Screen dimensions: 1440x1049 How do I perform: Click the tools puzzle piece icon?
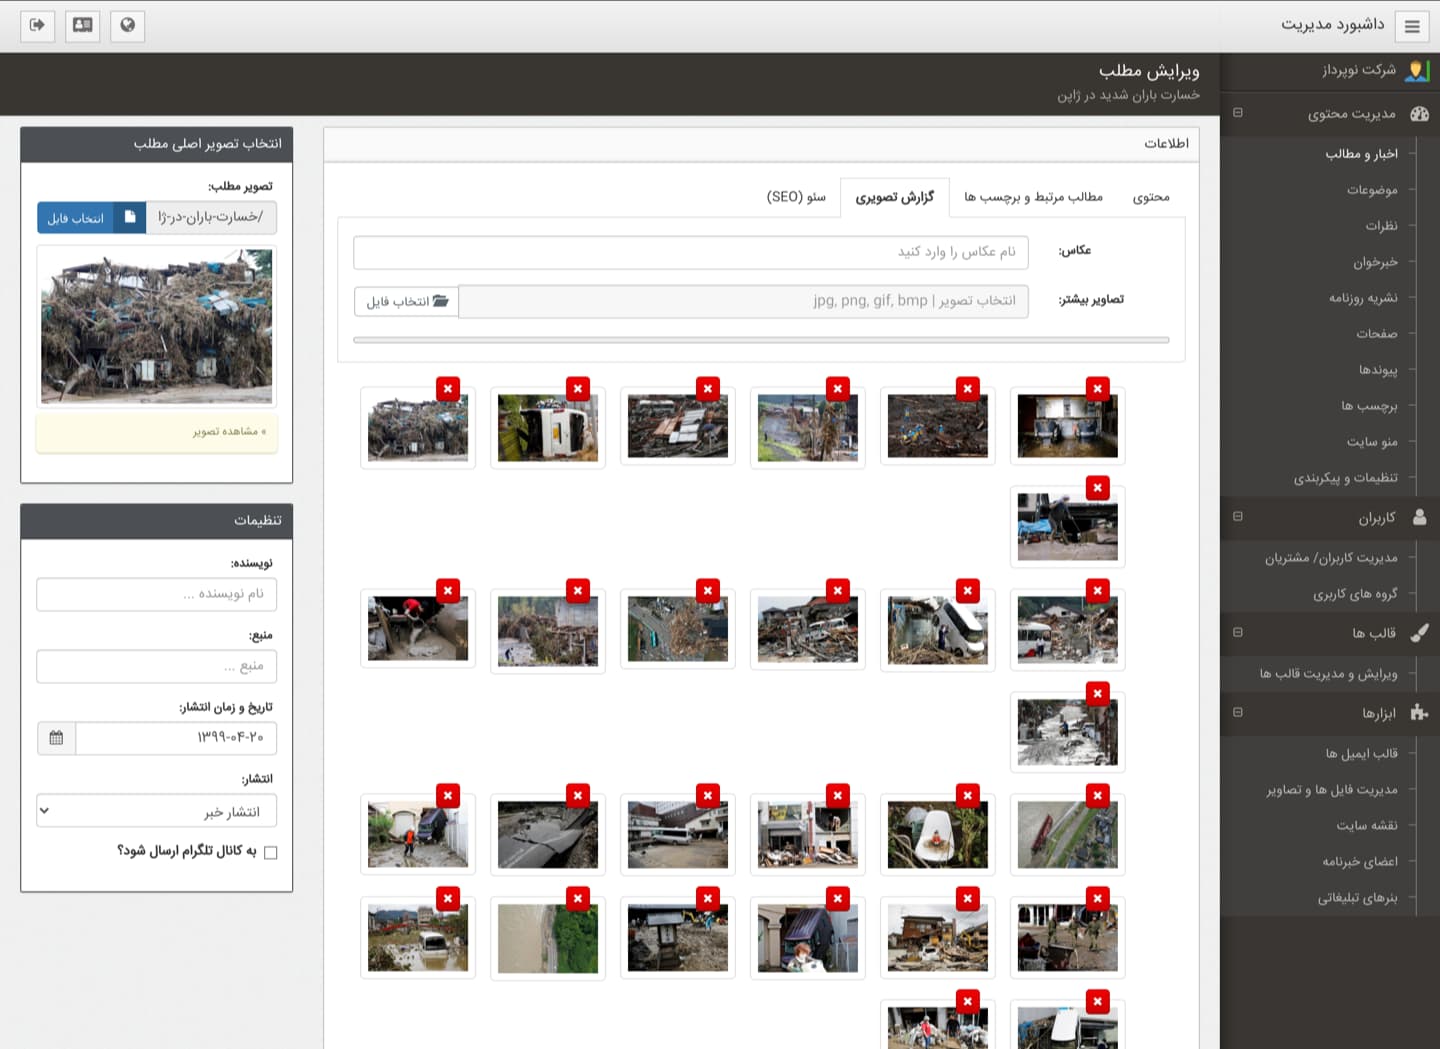coord(1419,713)
